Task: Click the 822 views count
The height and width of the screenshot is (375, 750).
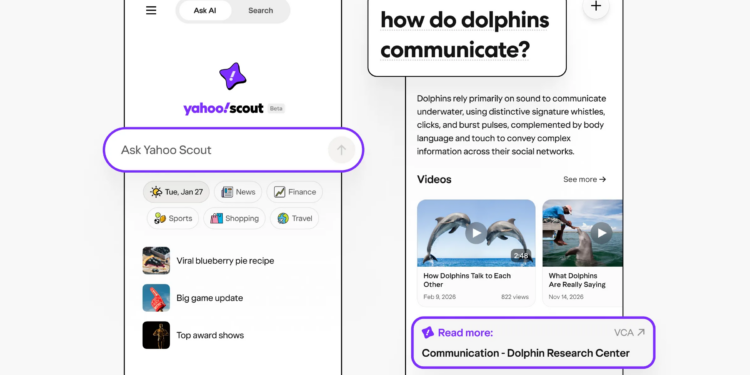Action: [515, 297]
